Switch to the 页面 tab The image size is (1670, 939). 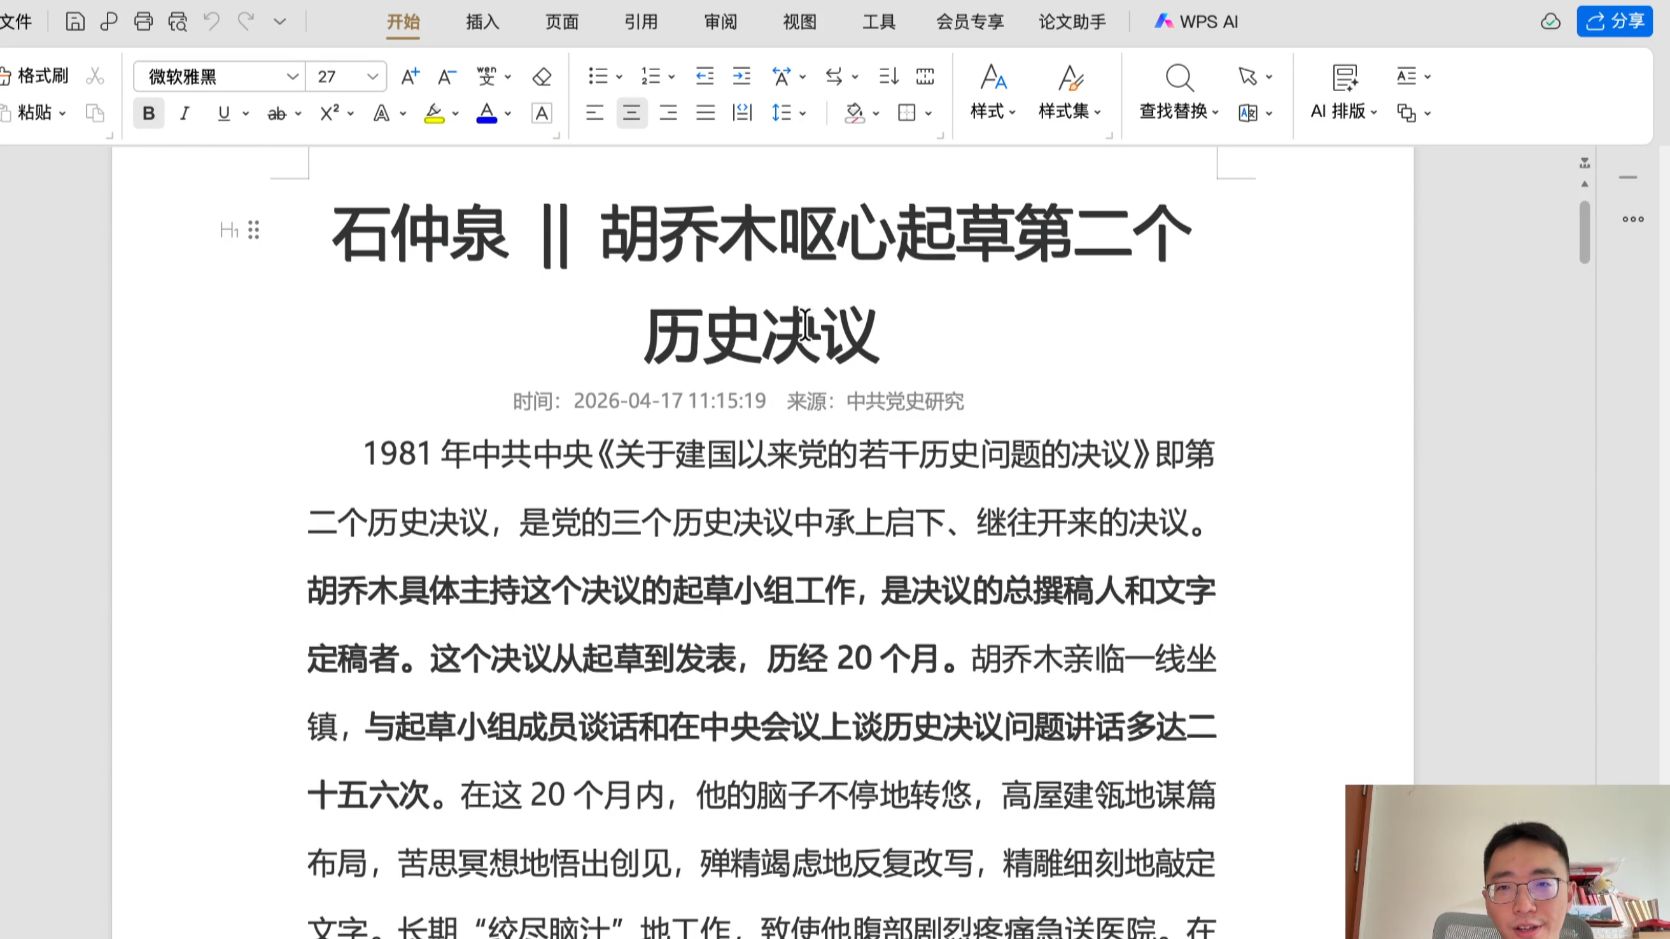(562, 21)
